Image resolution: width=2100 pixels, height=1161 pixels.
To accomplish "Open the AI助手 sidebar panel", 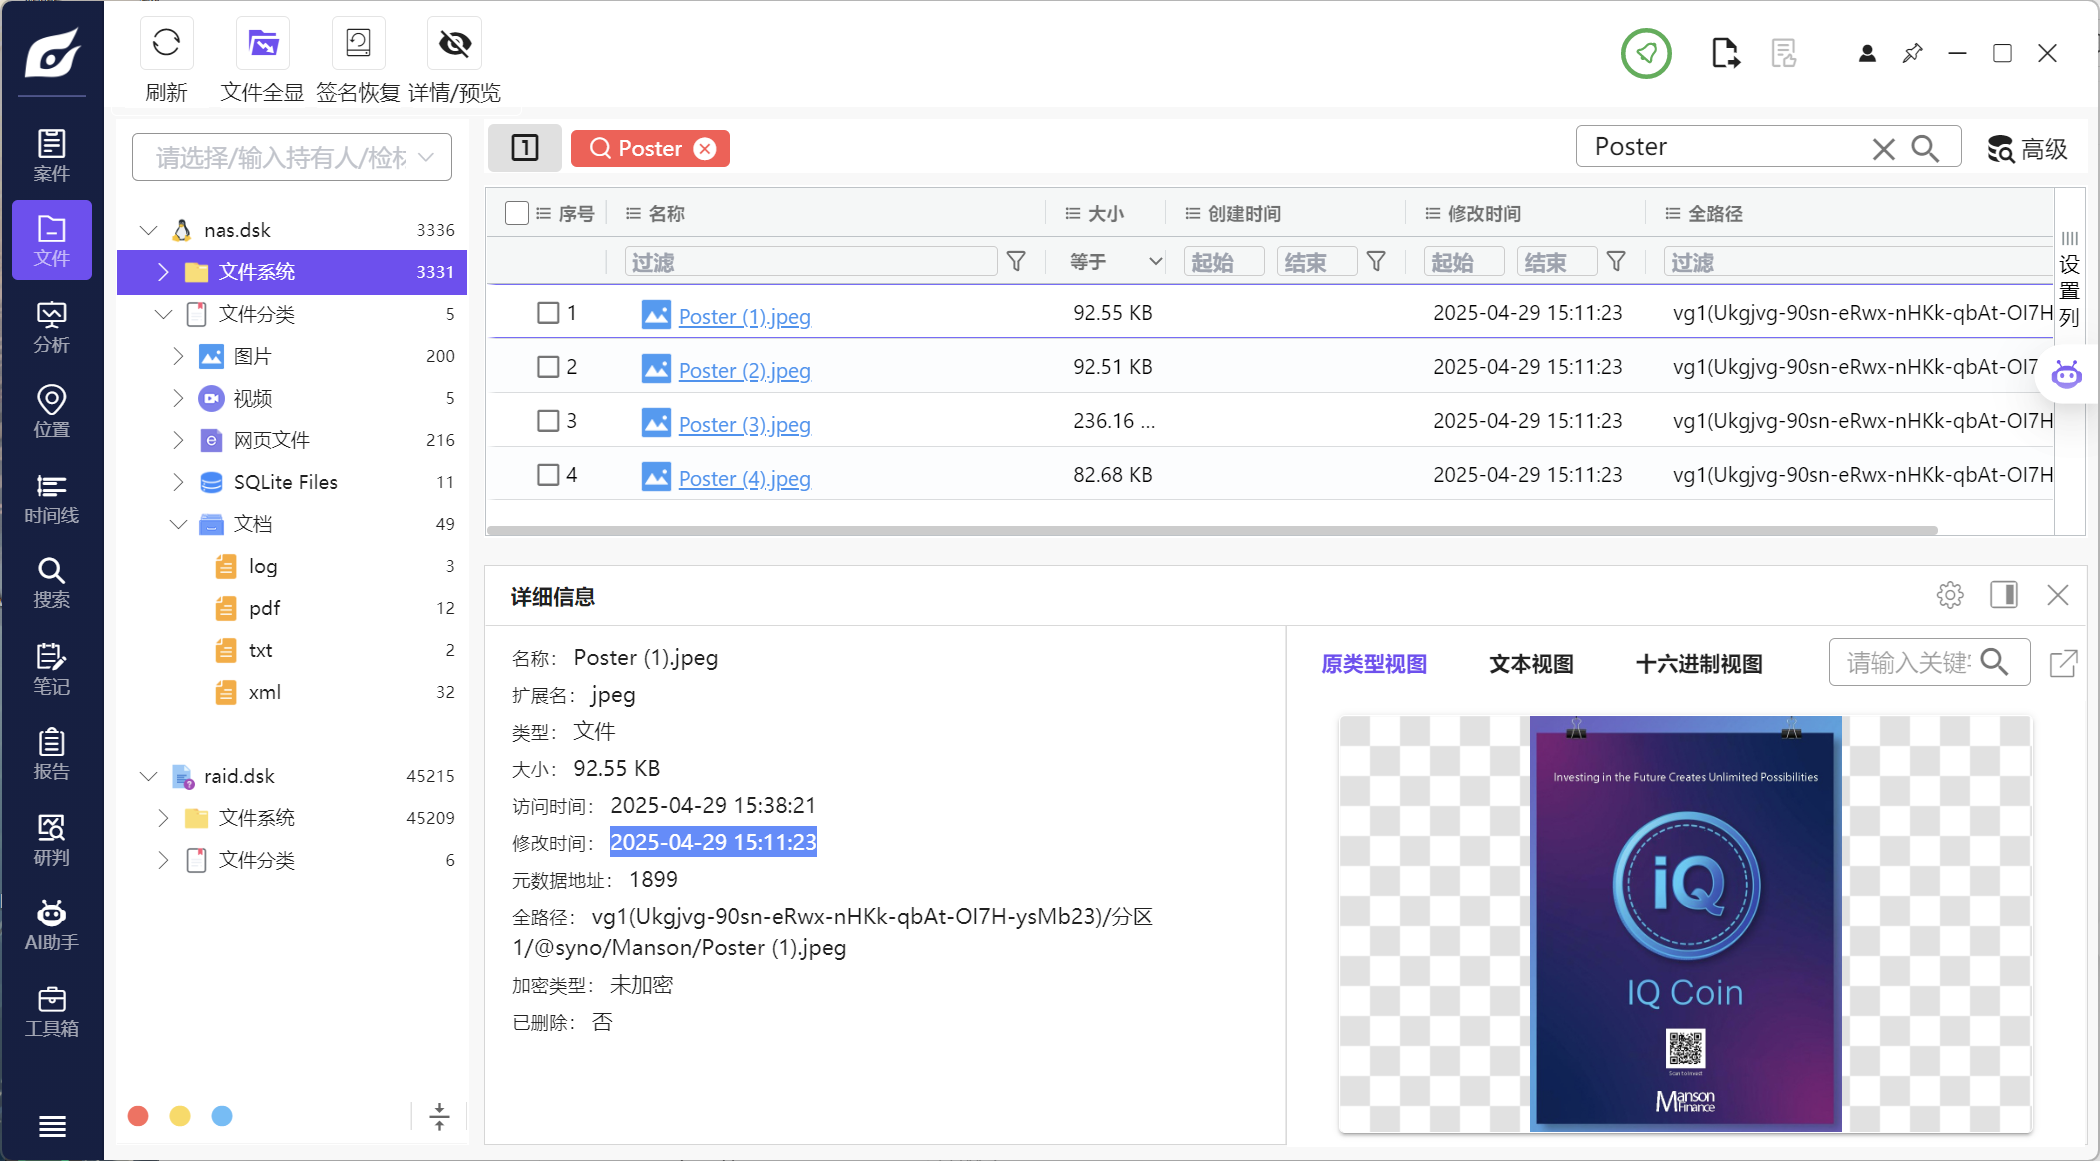I will click(51, 925).
